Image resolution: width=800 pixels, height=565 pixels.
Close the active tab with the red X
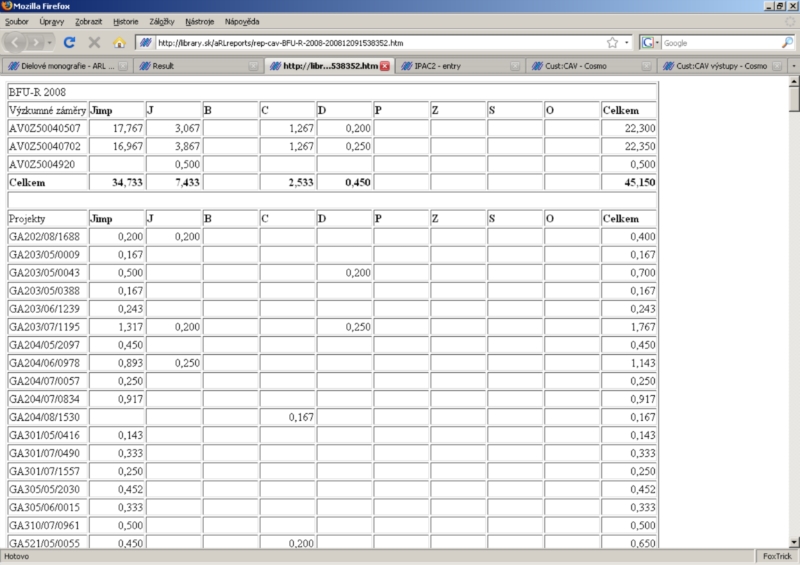coord(385,66)
